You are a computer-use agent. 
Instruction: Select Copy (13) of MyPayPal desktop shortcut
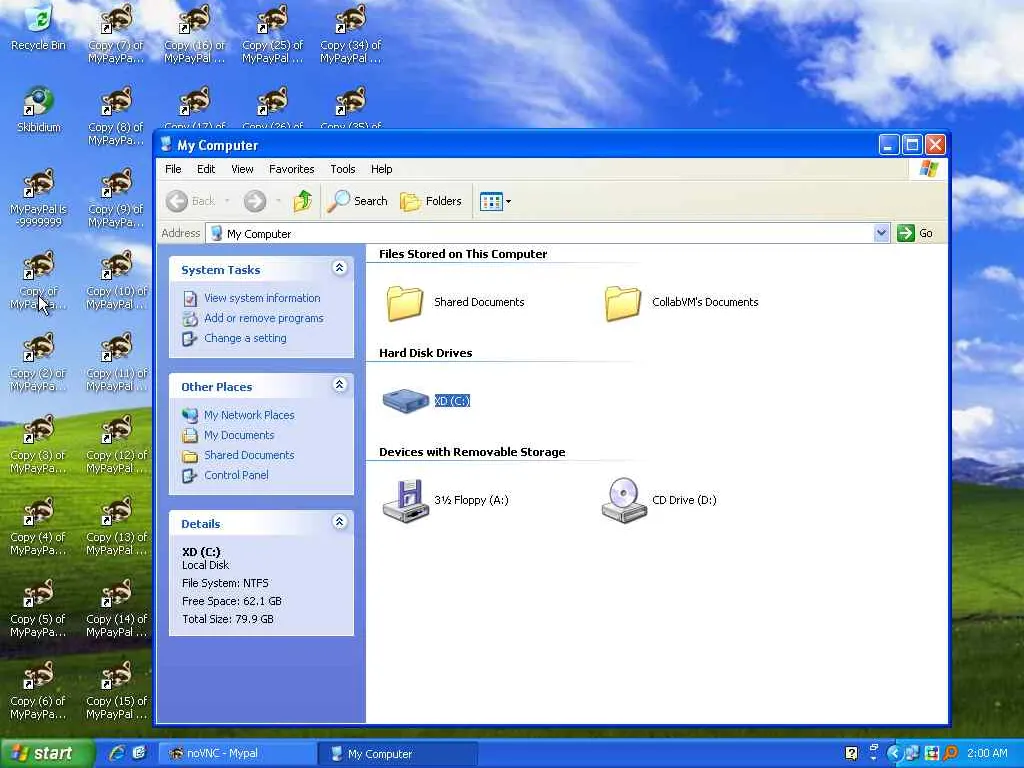[116, 526]
